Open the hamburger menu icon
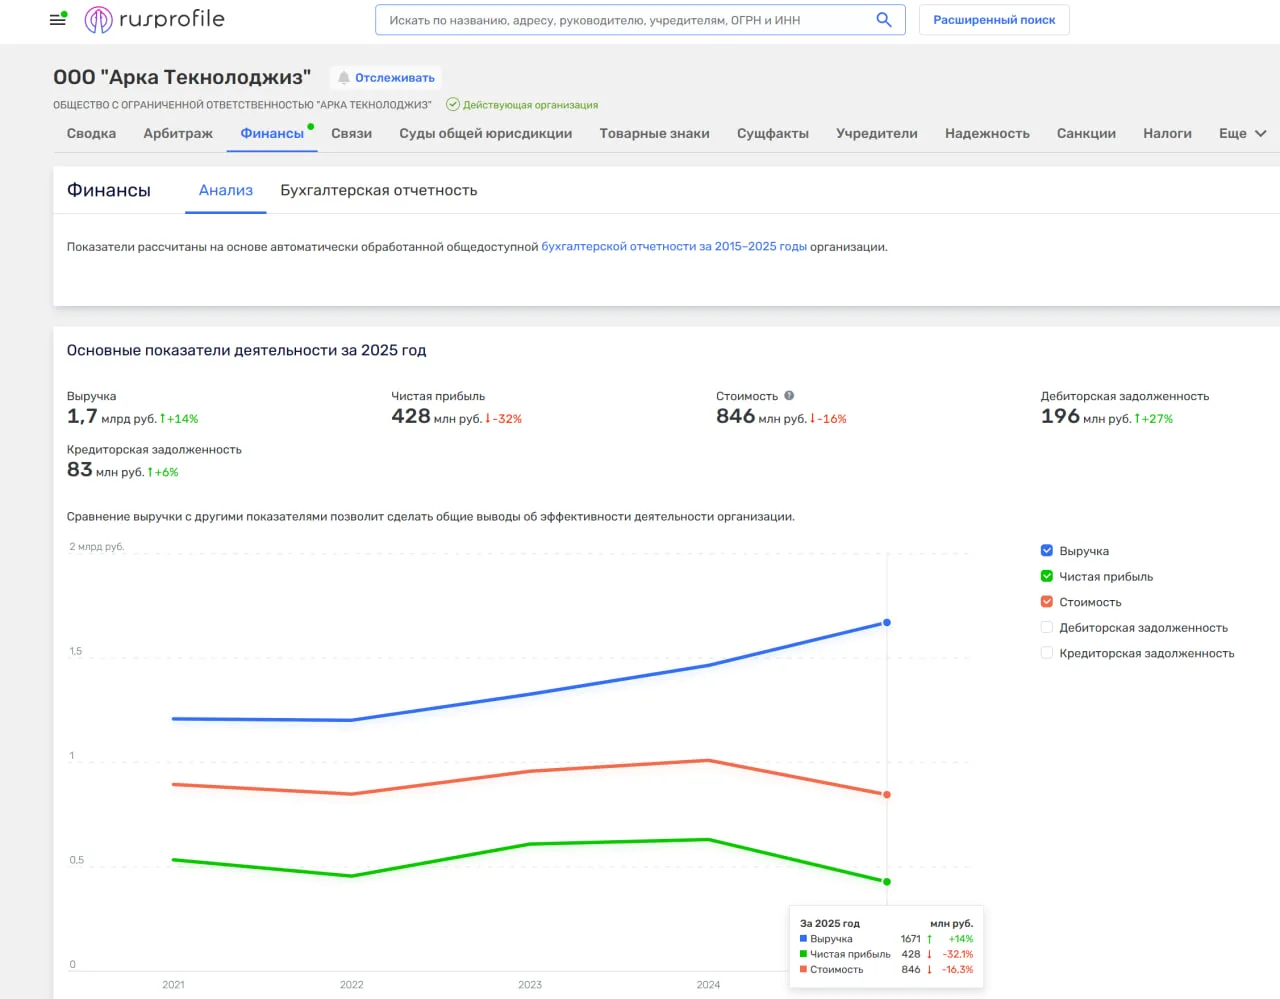The height and width of the screenshot is (999, 1280). pyautogui.click(x=57, y=19)
